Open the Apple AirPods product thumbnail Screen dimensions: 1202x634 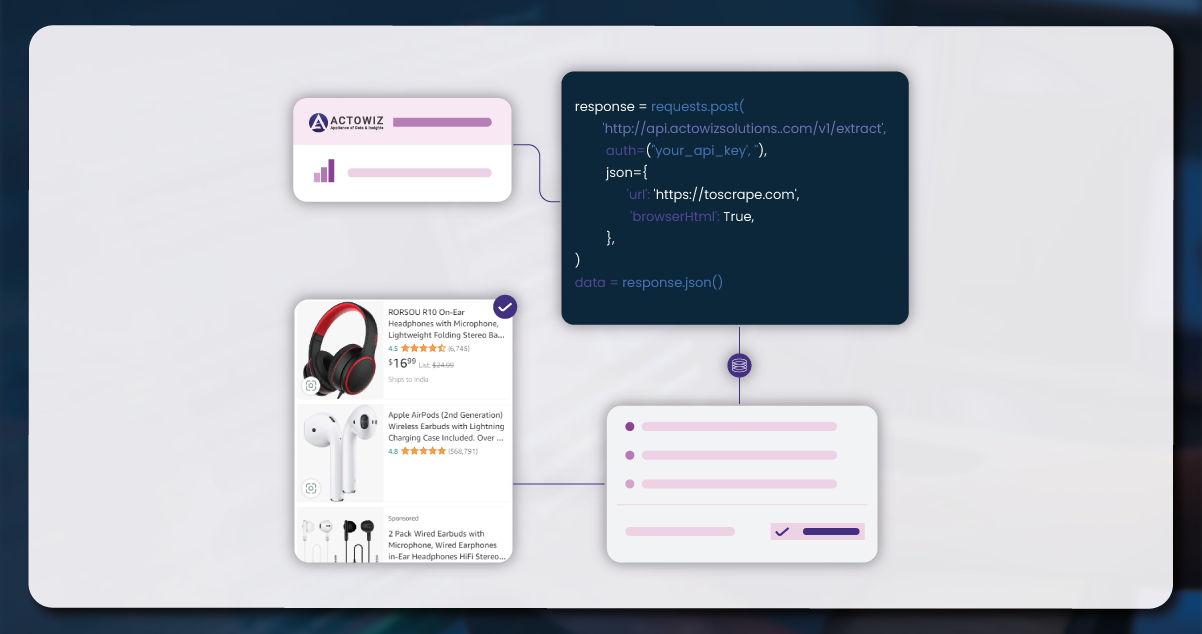[340, 452]
